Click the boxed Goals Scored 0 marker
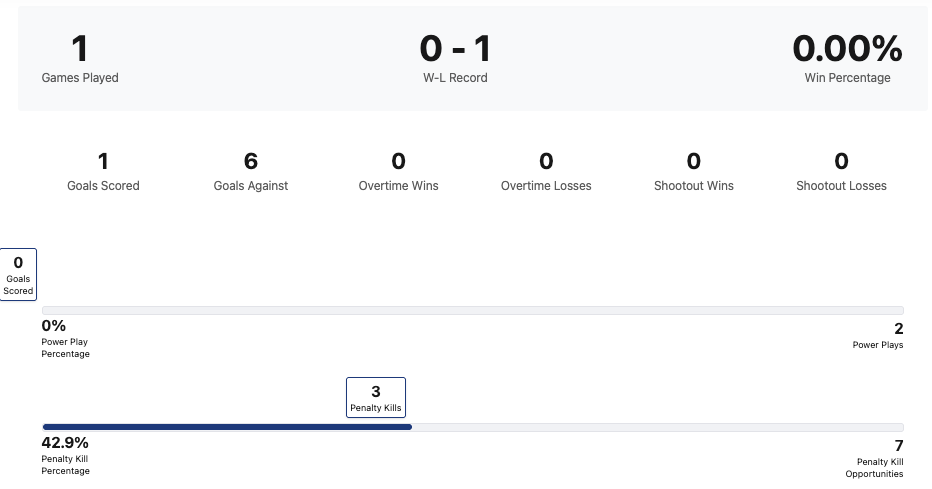Image resolution: width=932 pixels, height=489 pixels. pyautogui.click(x=18, y=274)
